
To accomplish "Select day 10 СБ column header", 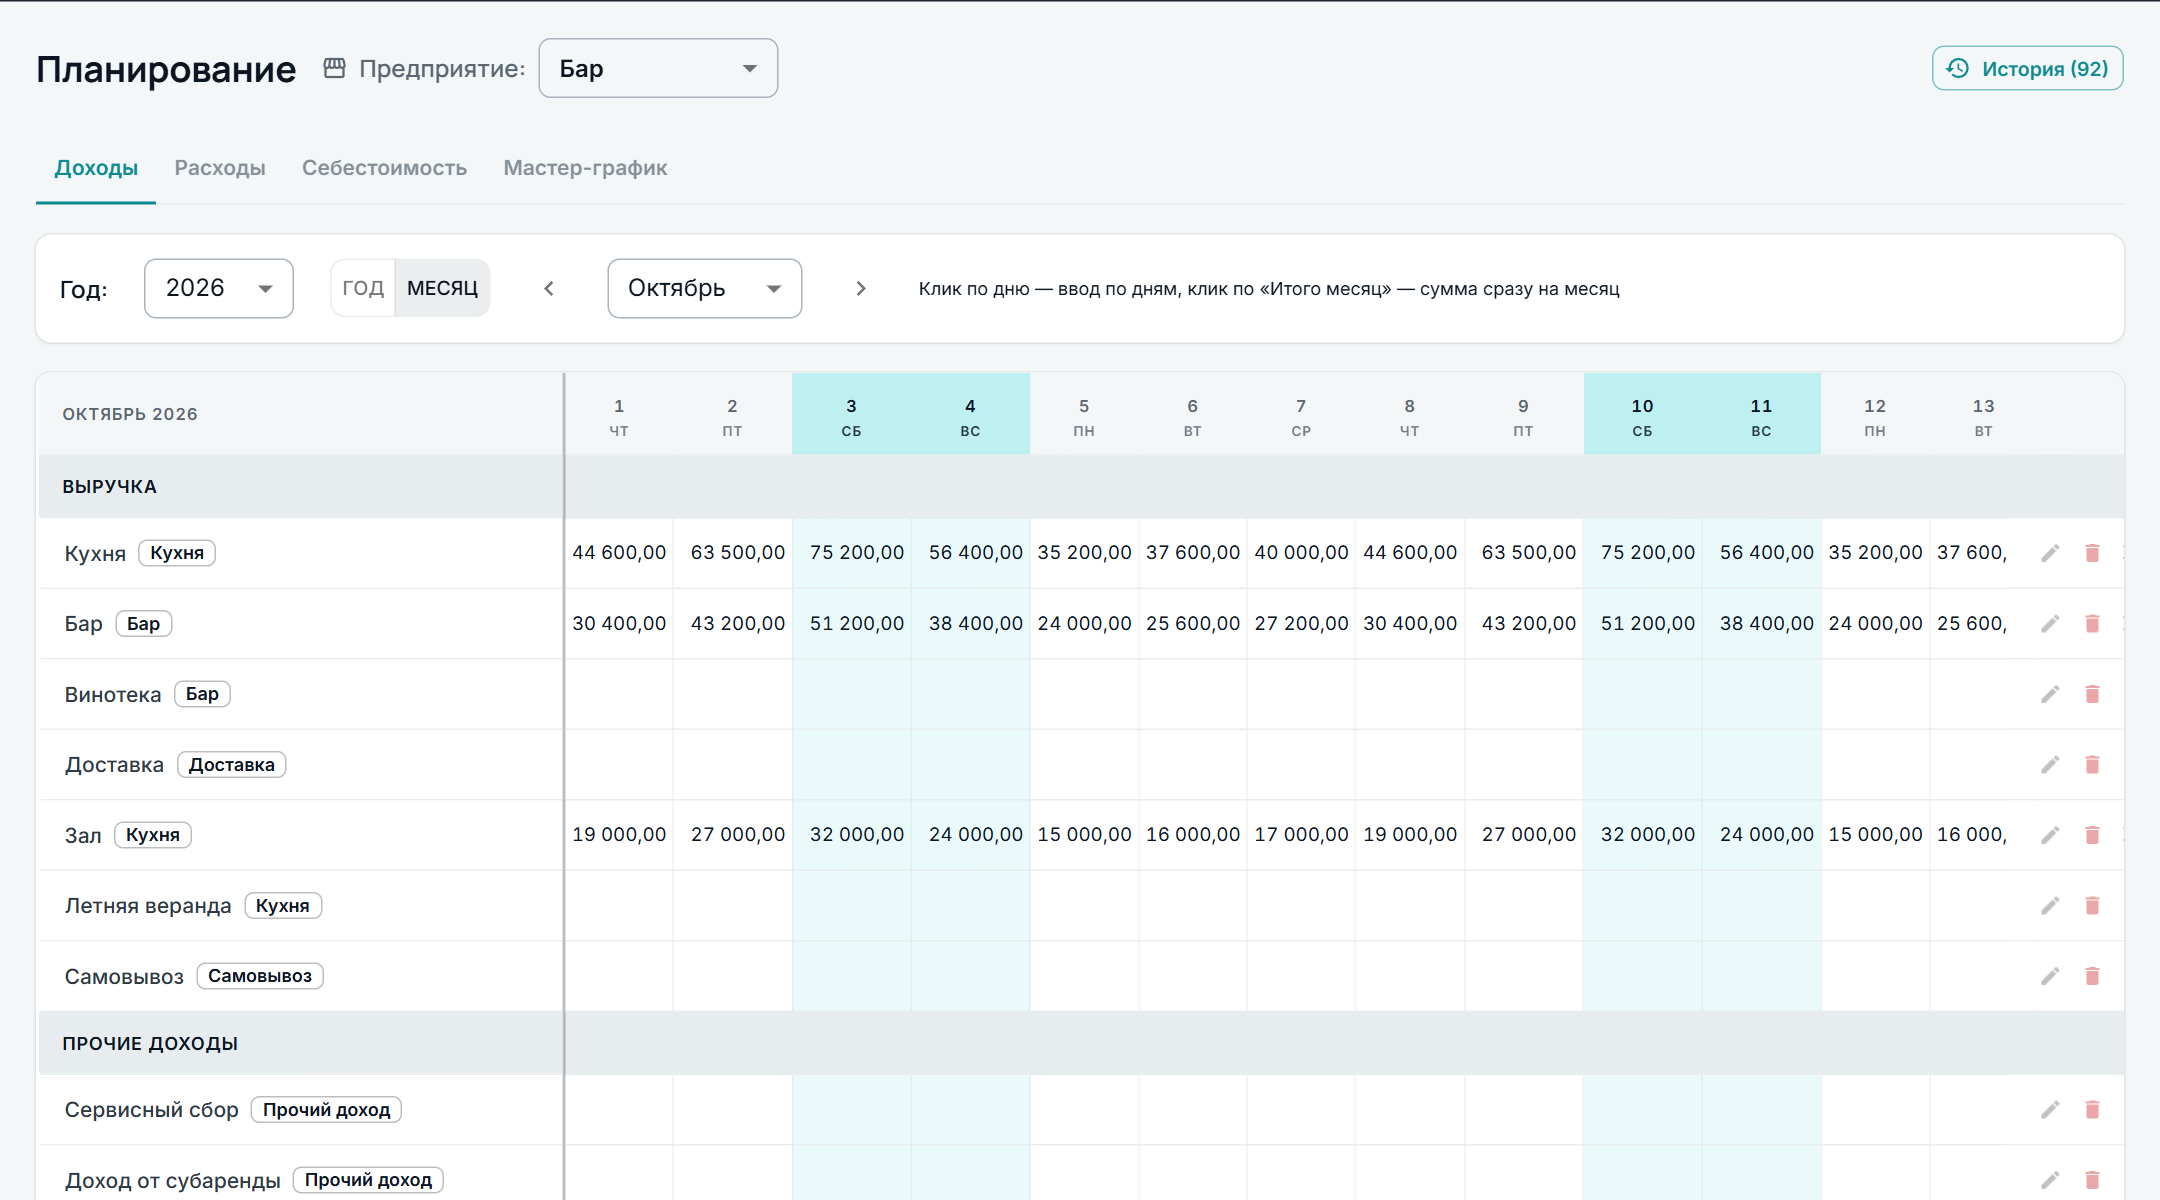I will [x=1642, y=415].
